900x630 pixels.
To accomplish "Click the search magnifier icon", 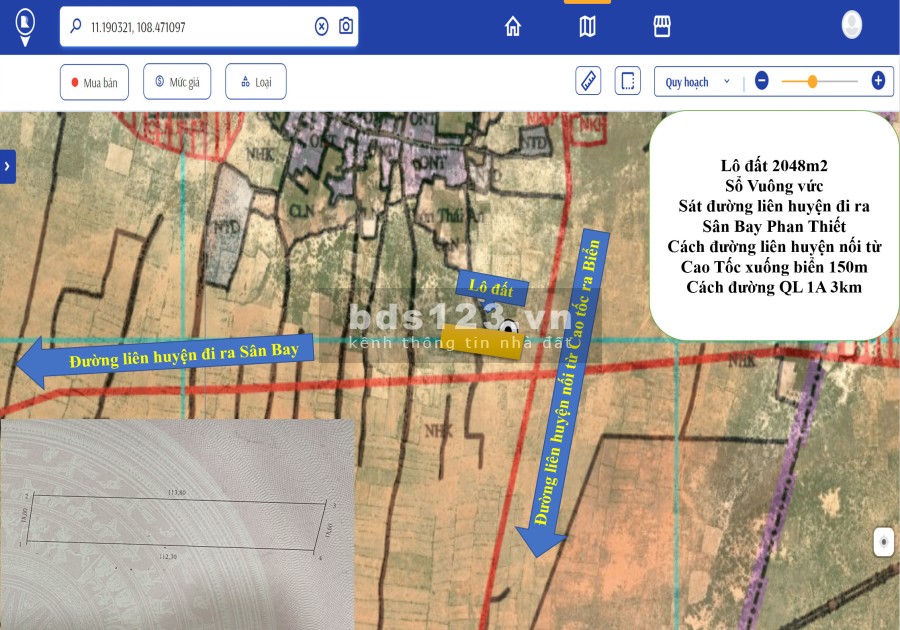I will point(76,26).
